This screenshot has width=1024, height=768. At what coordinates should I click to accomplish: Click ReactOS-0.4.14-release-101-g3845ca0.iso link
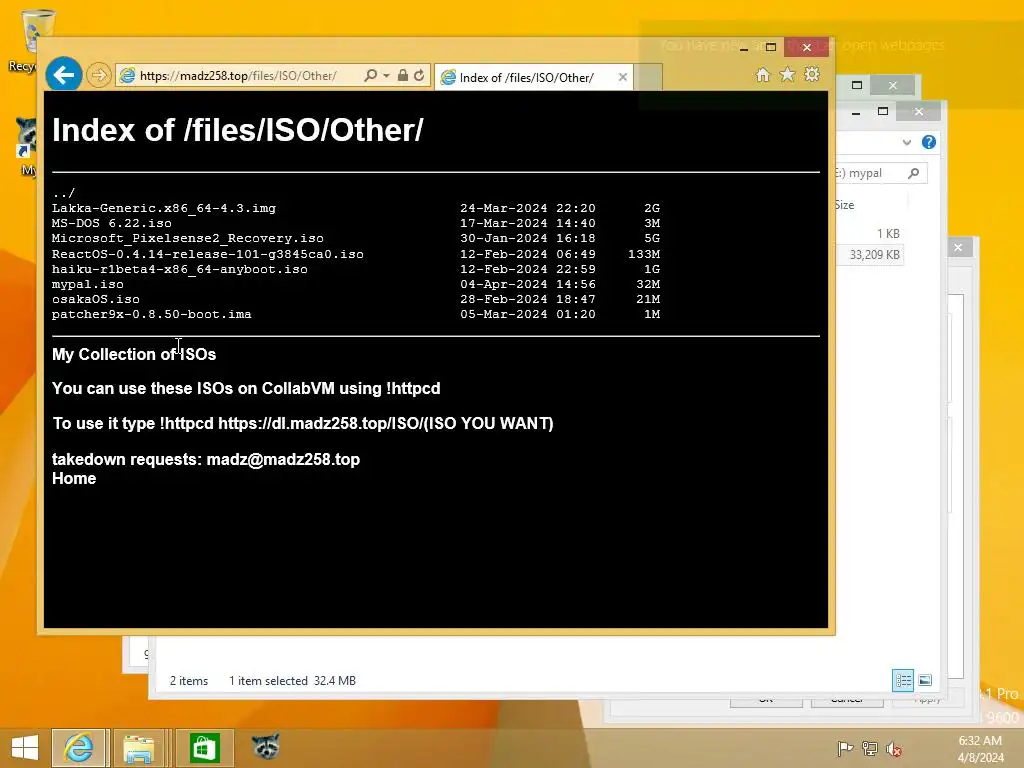(x=208, y=254)
